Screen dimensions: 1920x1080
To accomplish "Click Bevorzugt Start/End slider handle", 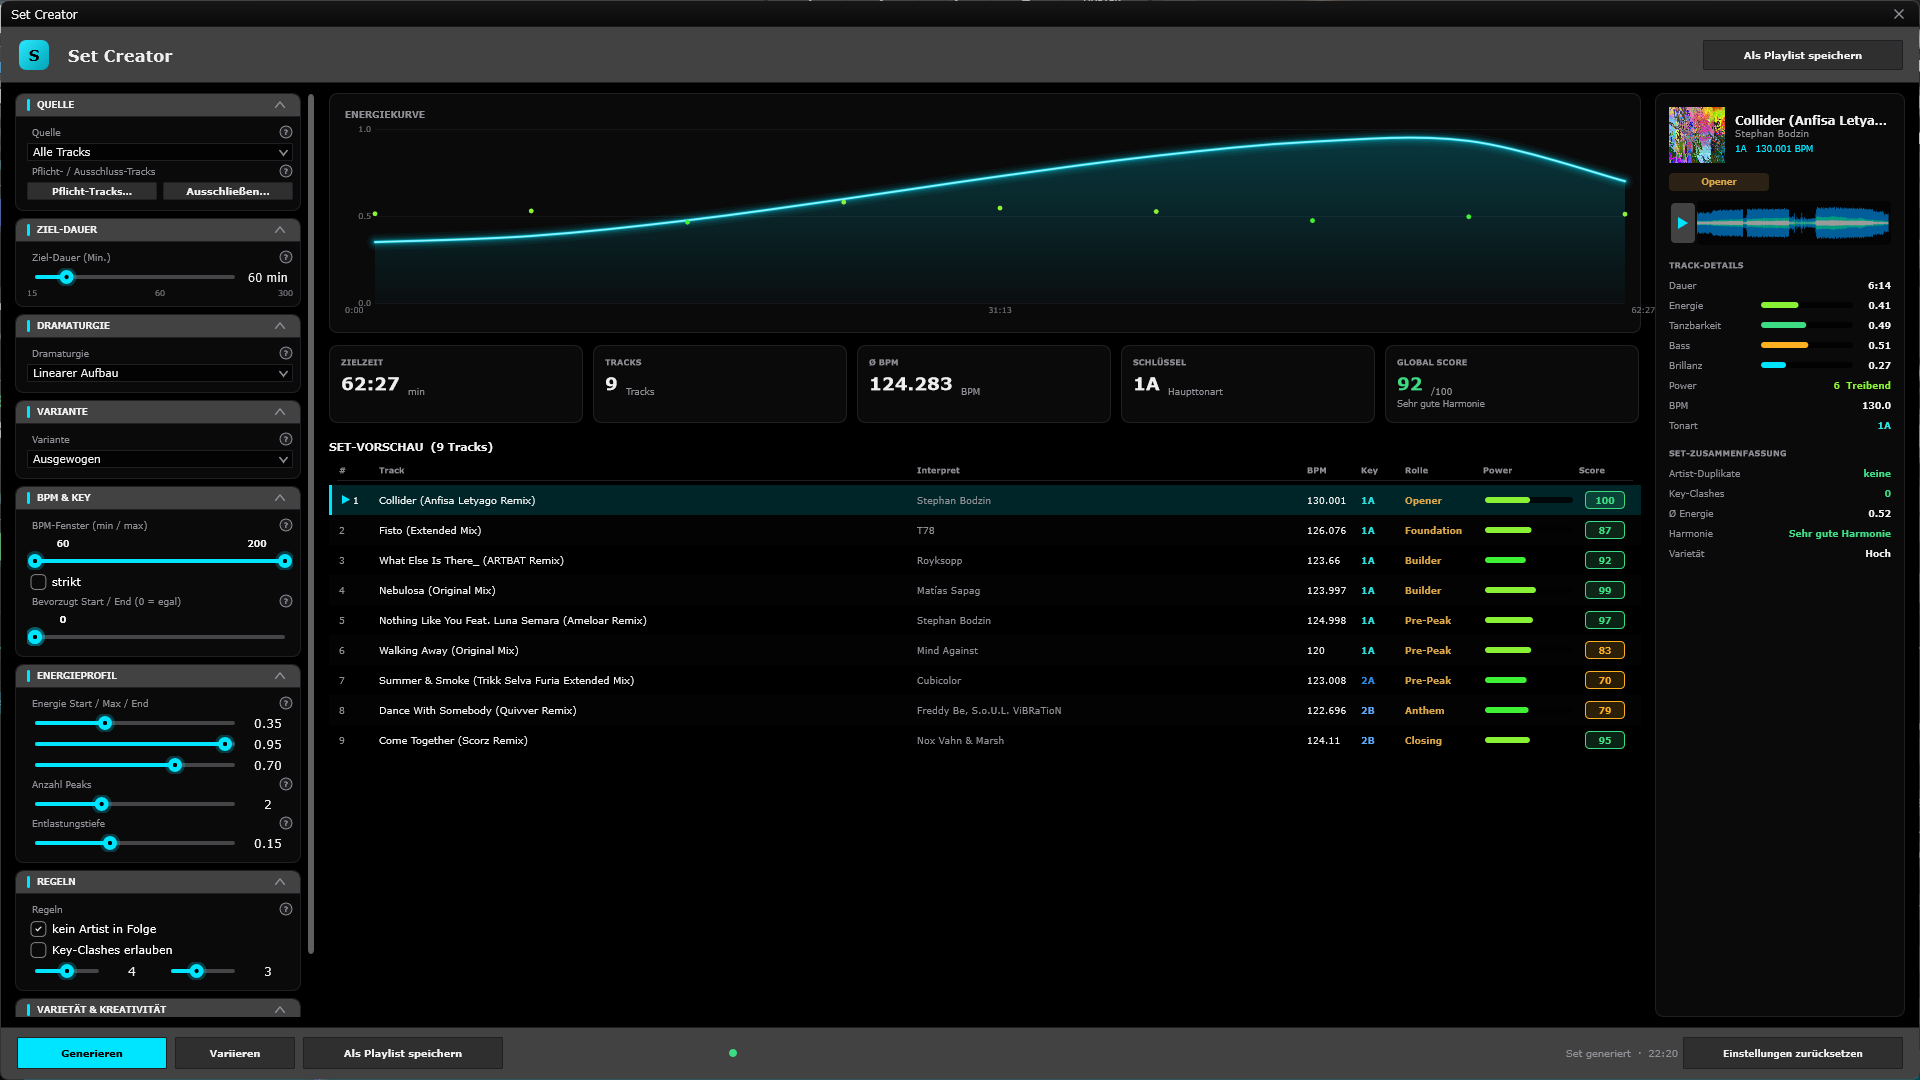I will tap(35, 637).
